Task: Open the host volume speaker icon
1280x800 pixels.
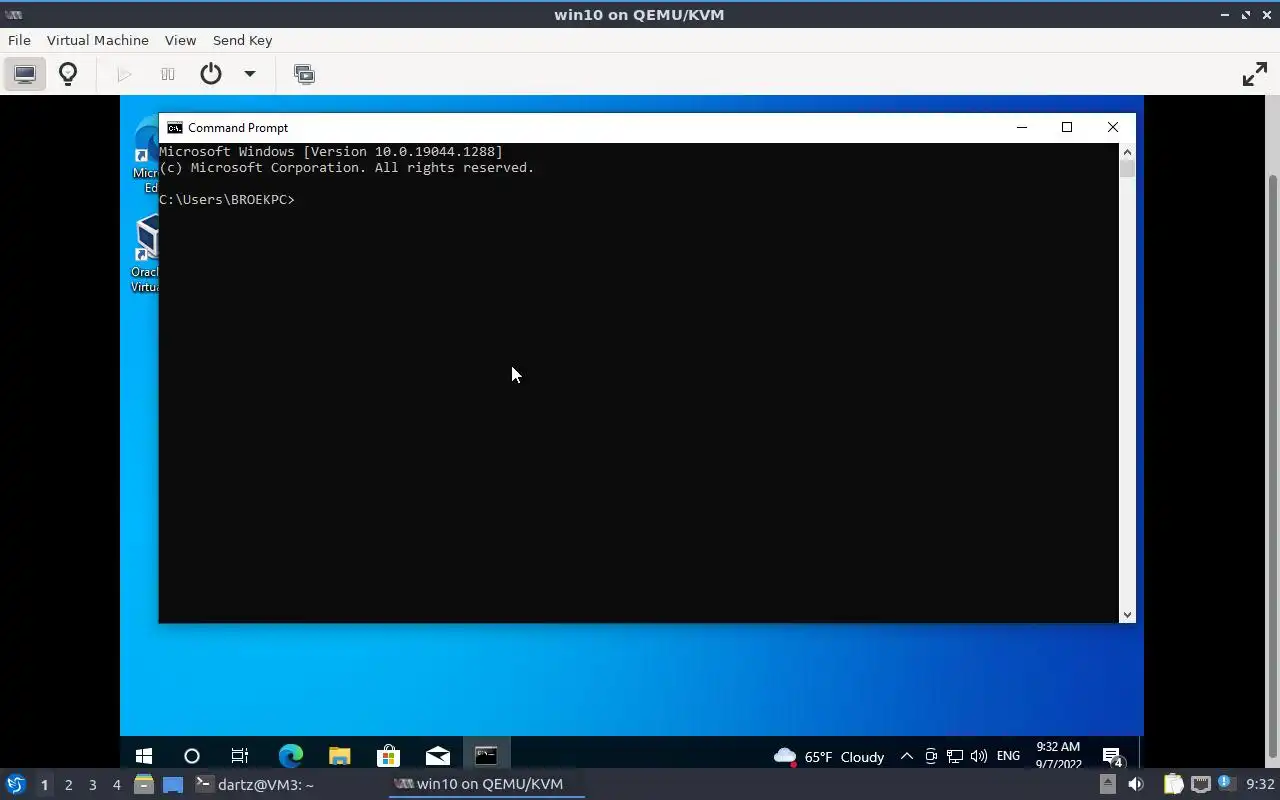Action: [1135, 784]
